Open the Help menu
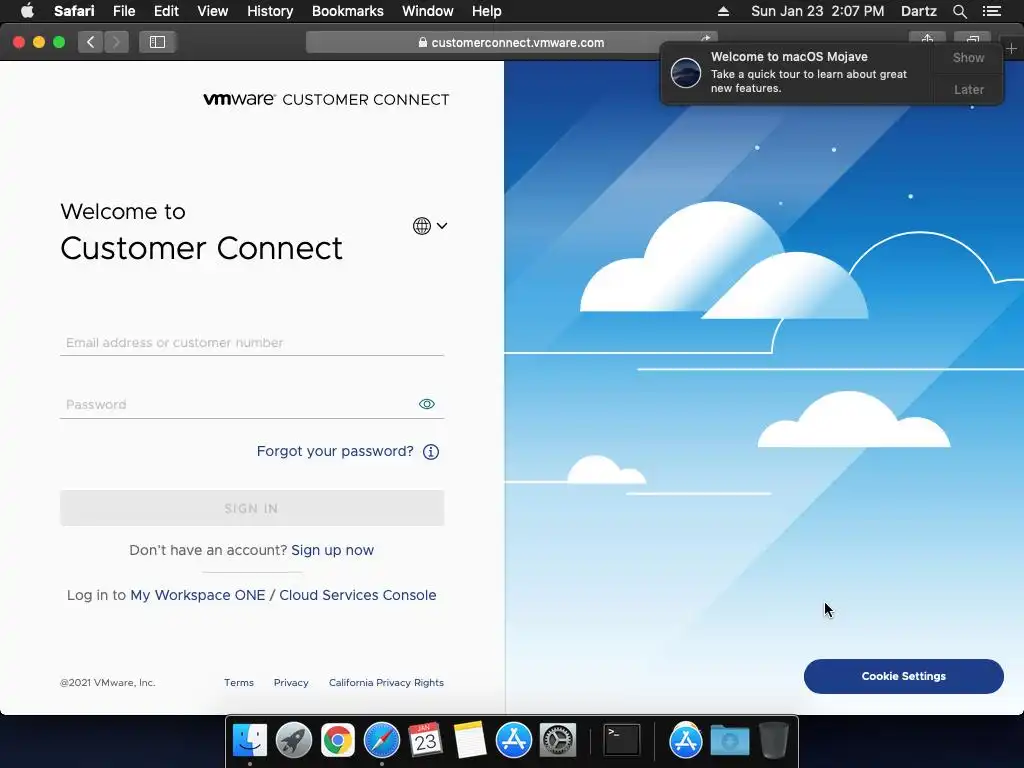This screenshot has height=768, width=1024. 487,11
